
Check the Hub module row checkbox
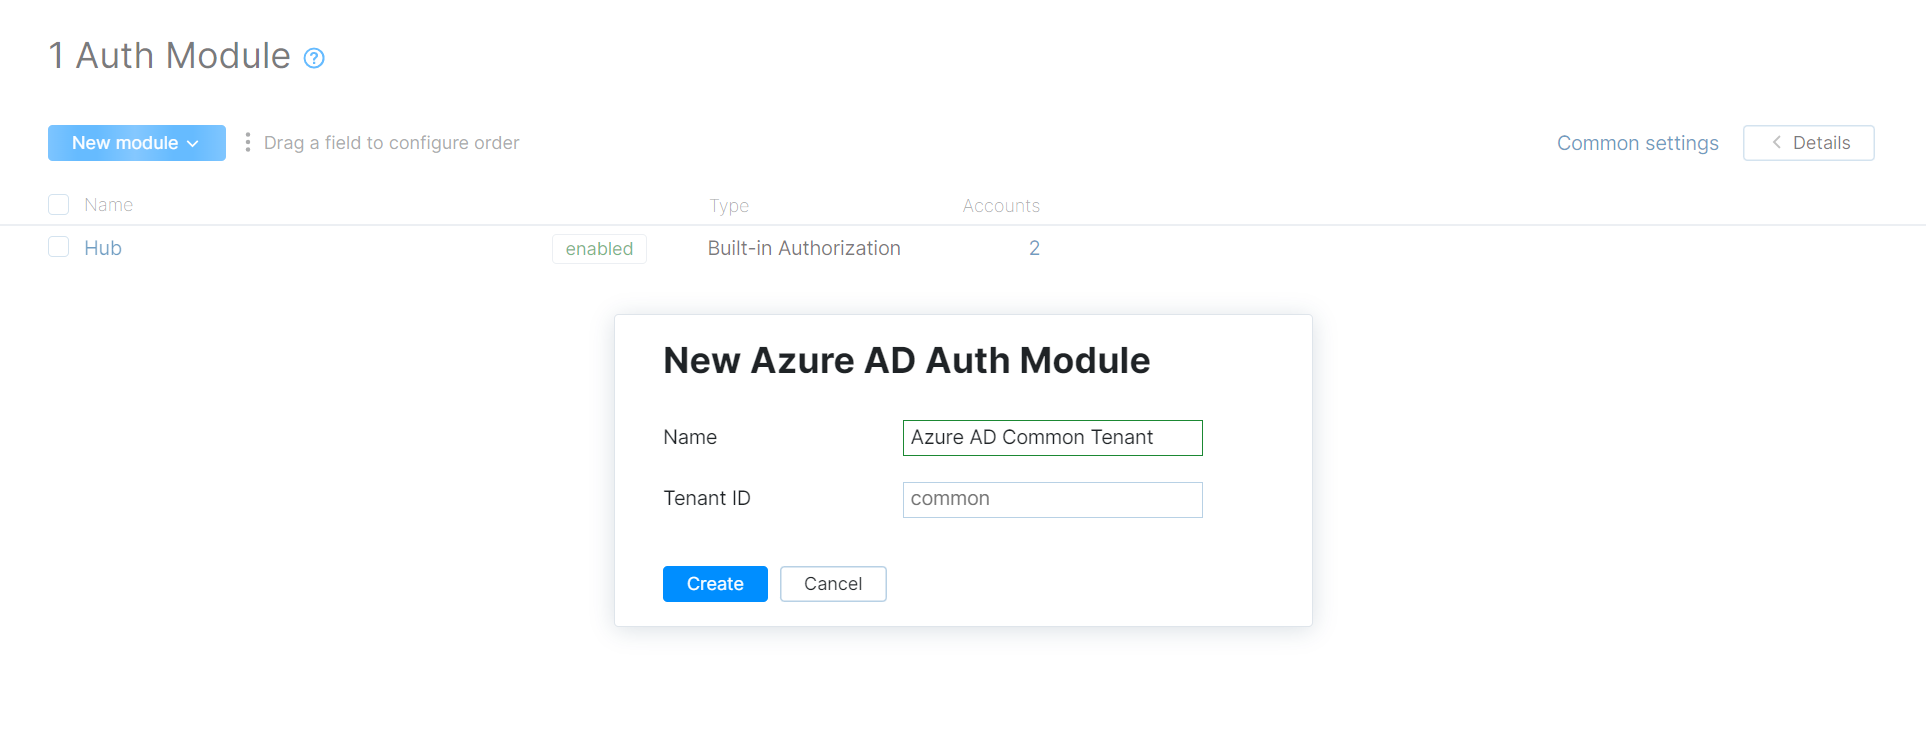59,247
